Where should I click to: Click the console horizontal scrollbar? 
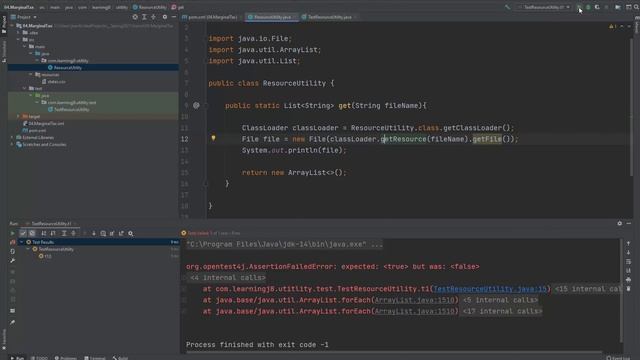394,351
